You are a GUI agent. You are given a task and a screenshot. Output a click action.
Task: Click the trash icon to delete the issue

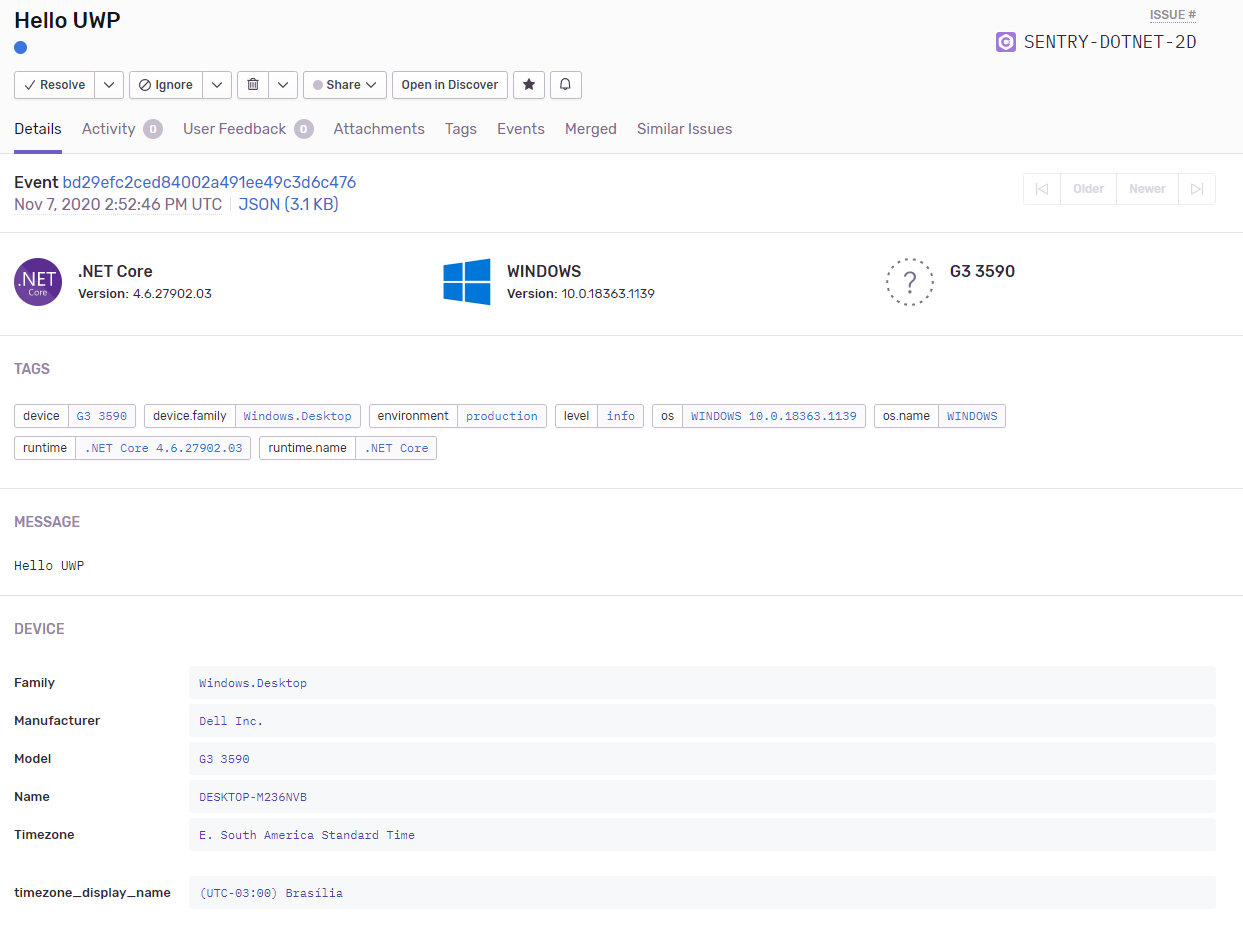pos(252,85)
